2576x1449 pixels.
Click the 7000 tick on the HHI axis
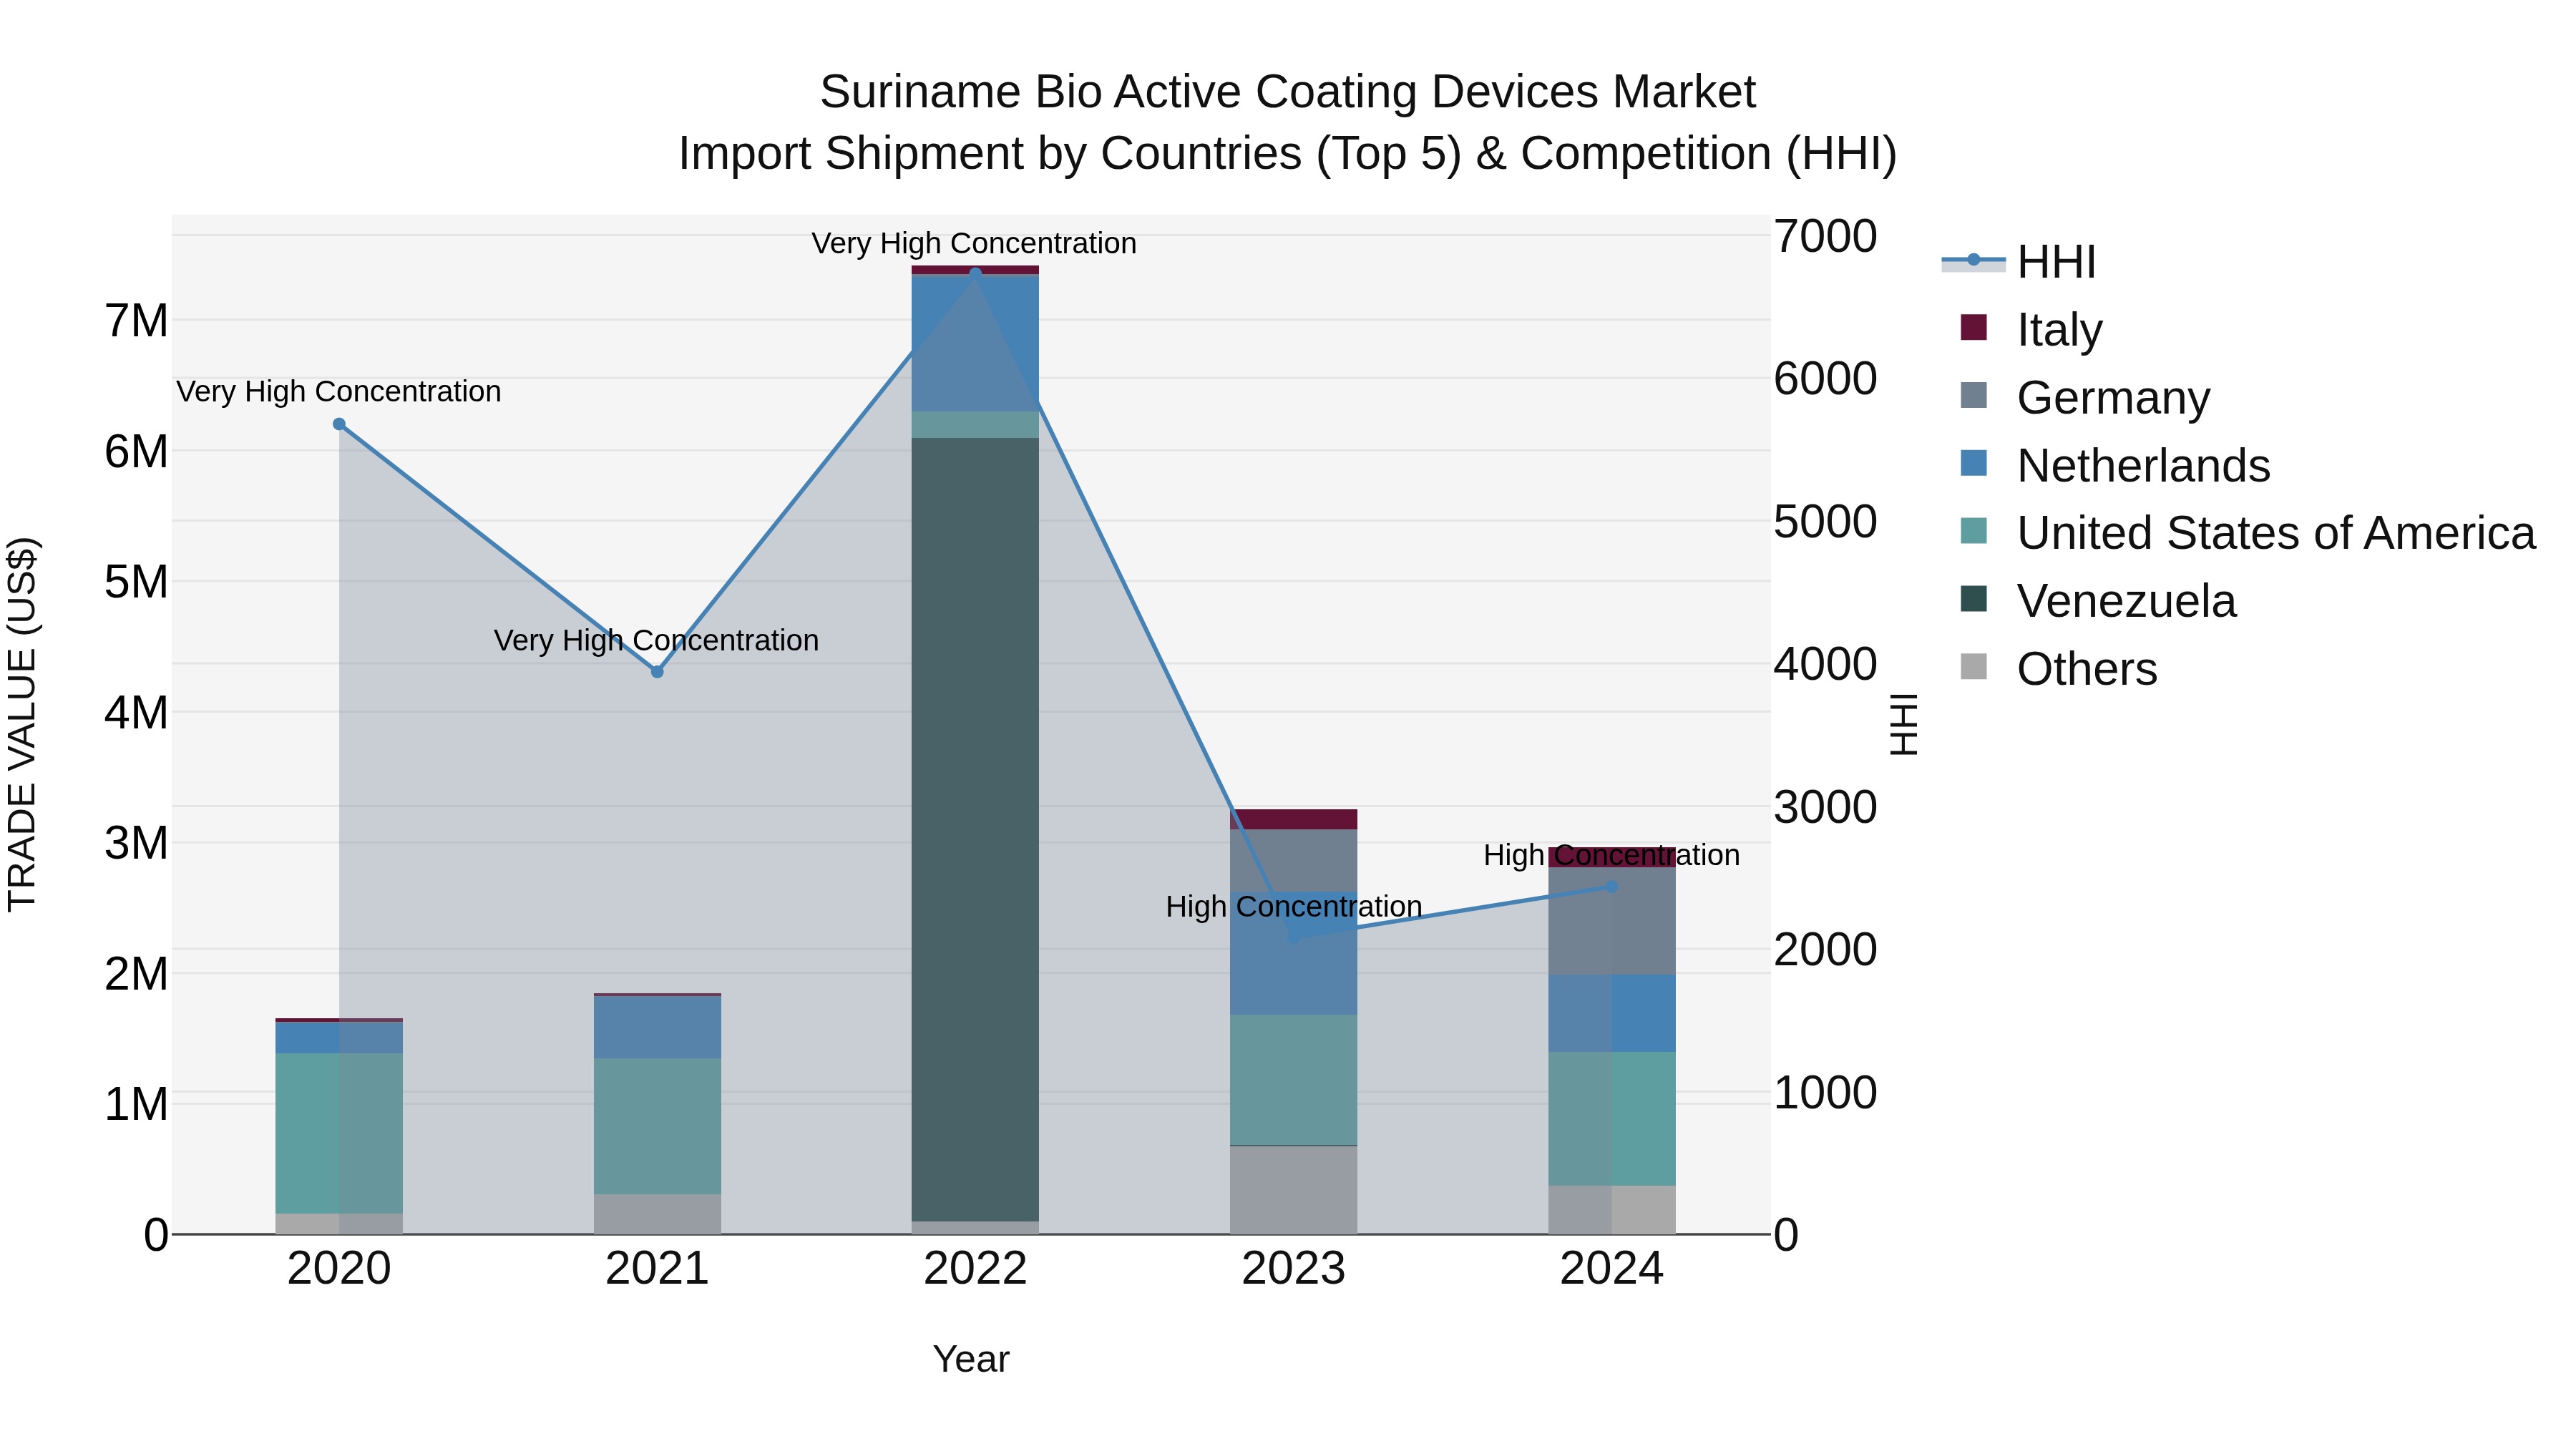click(x=1826, y=237)
